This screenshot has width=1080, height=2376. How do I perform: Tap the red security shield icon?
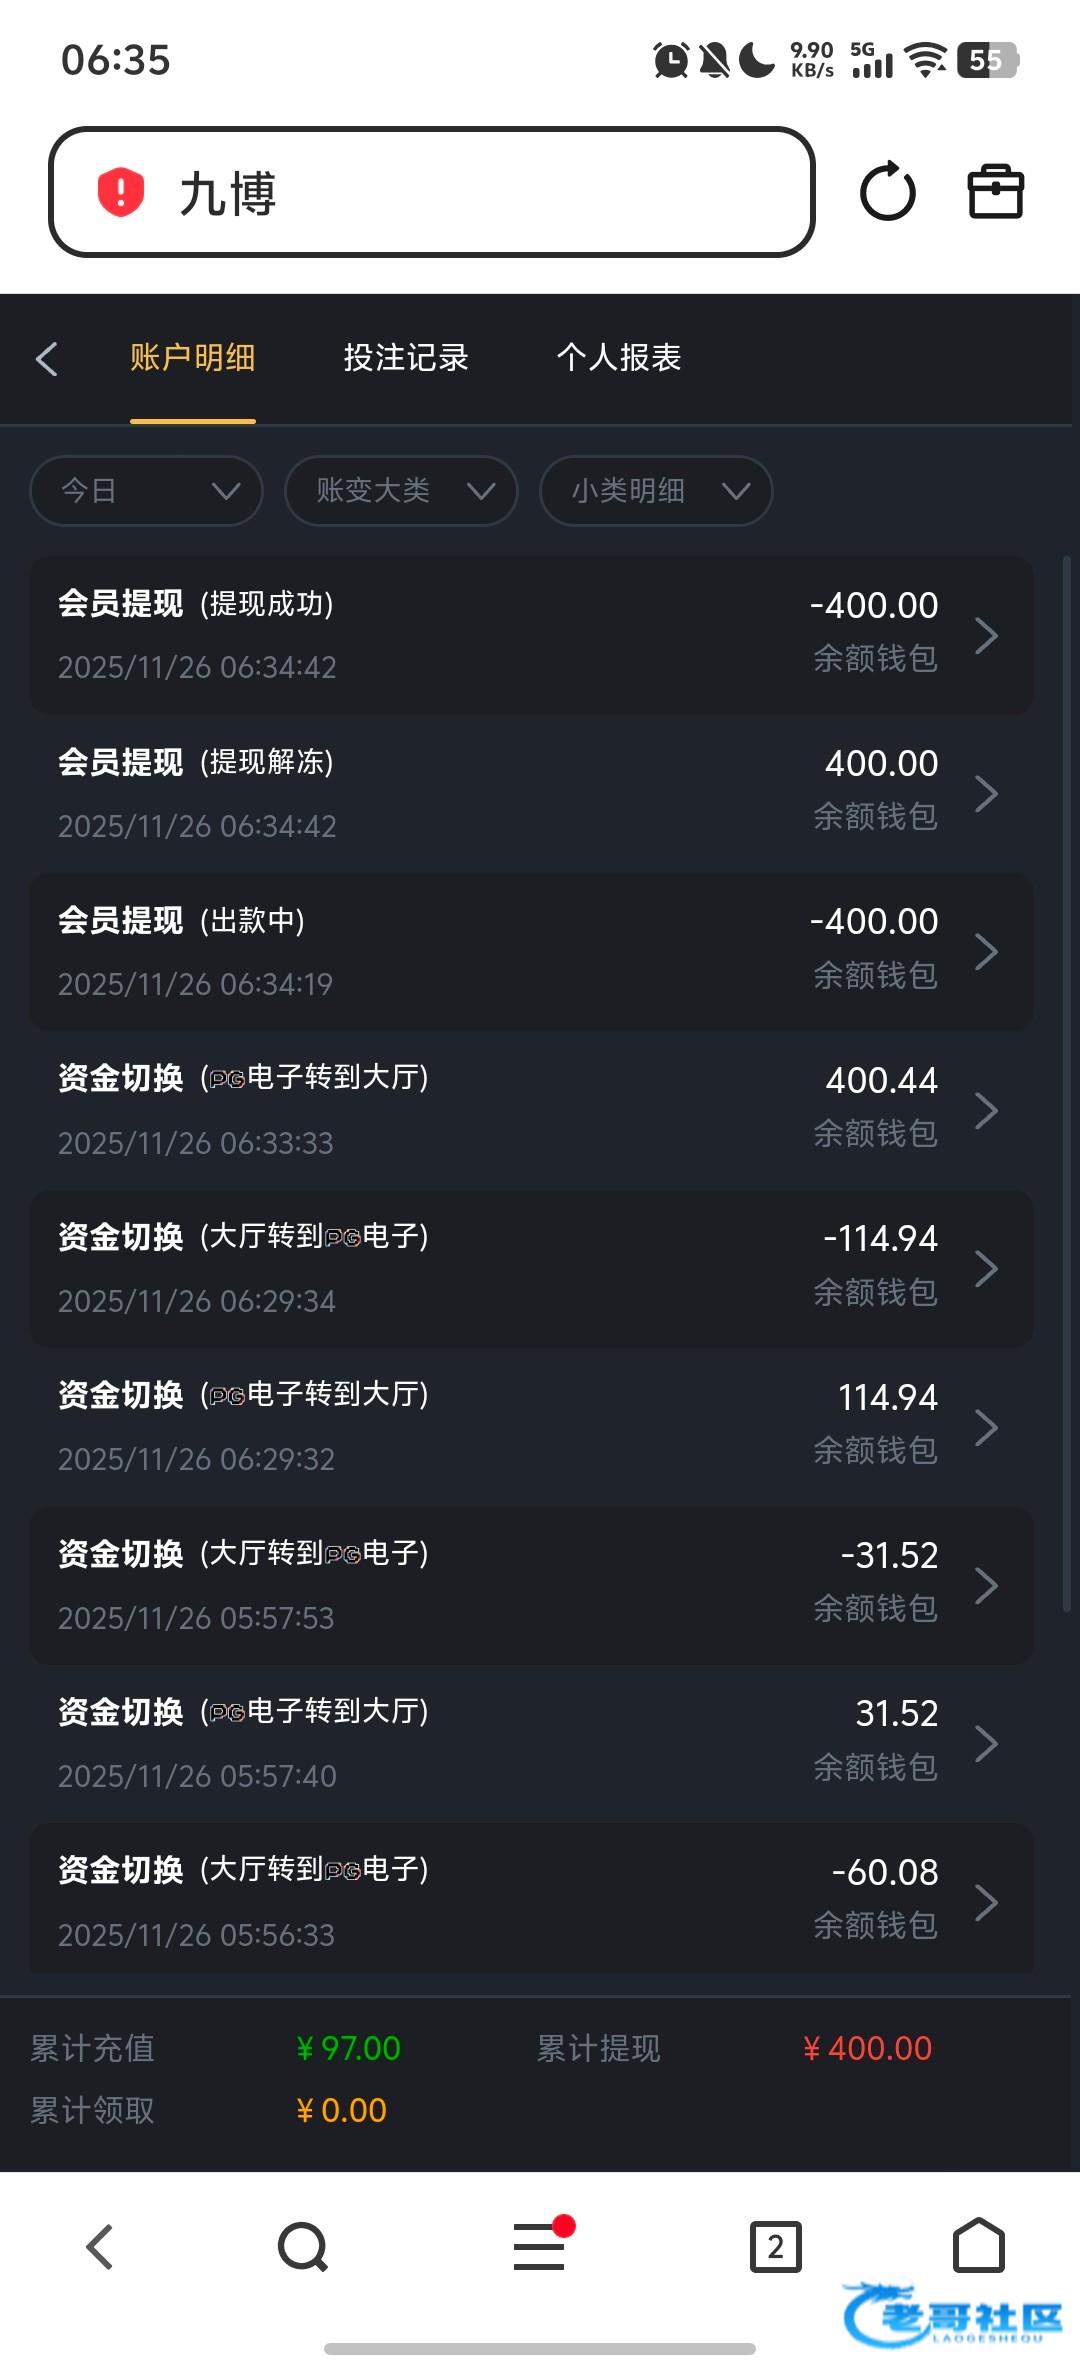click(x=121, y=192)
